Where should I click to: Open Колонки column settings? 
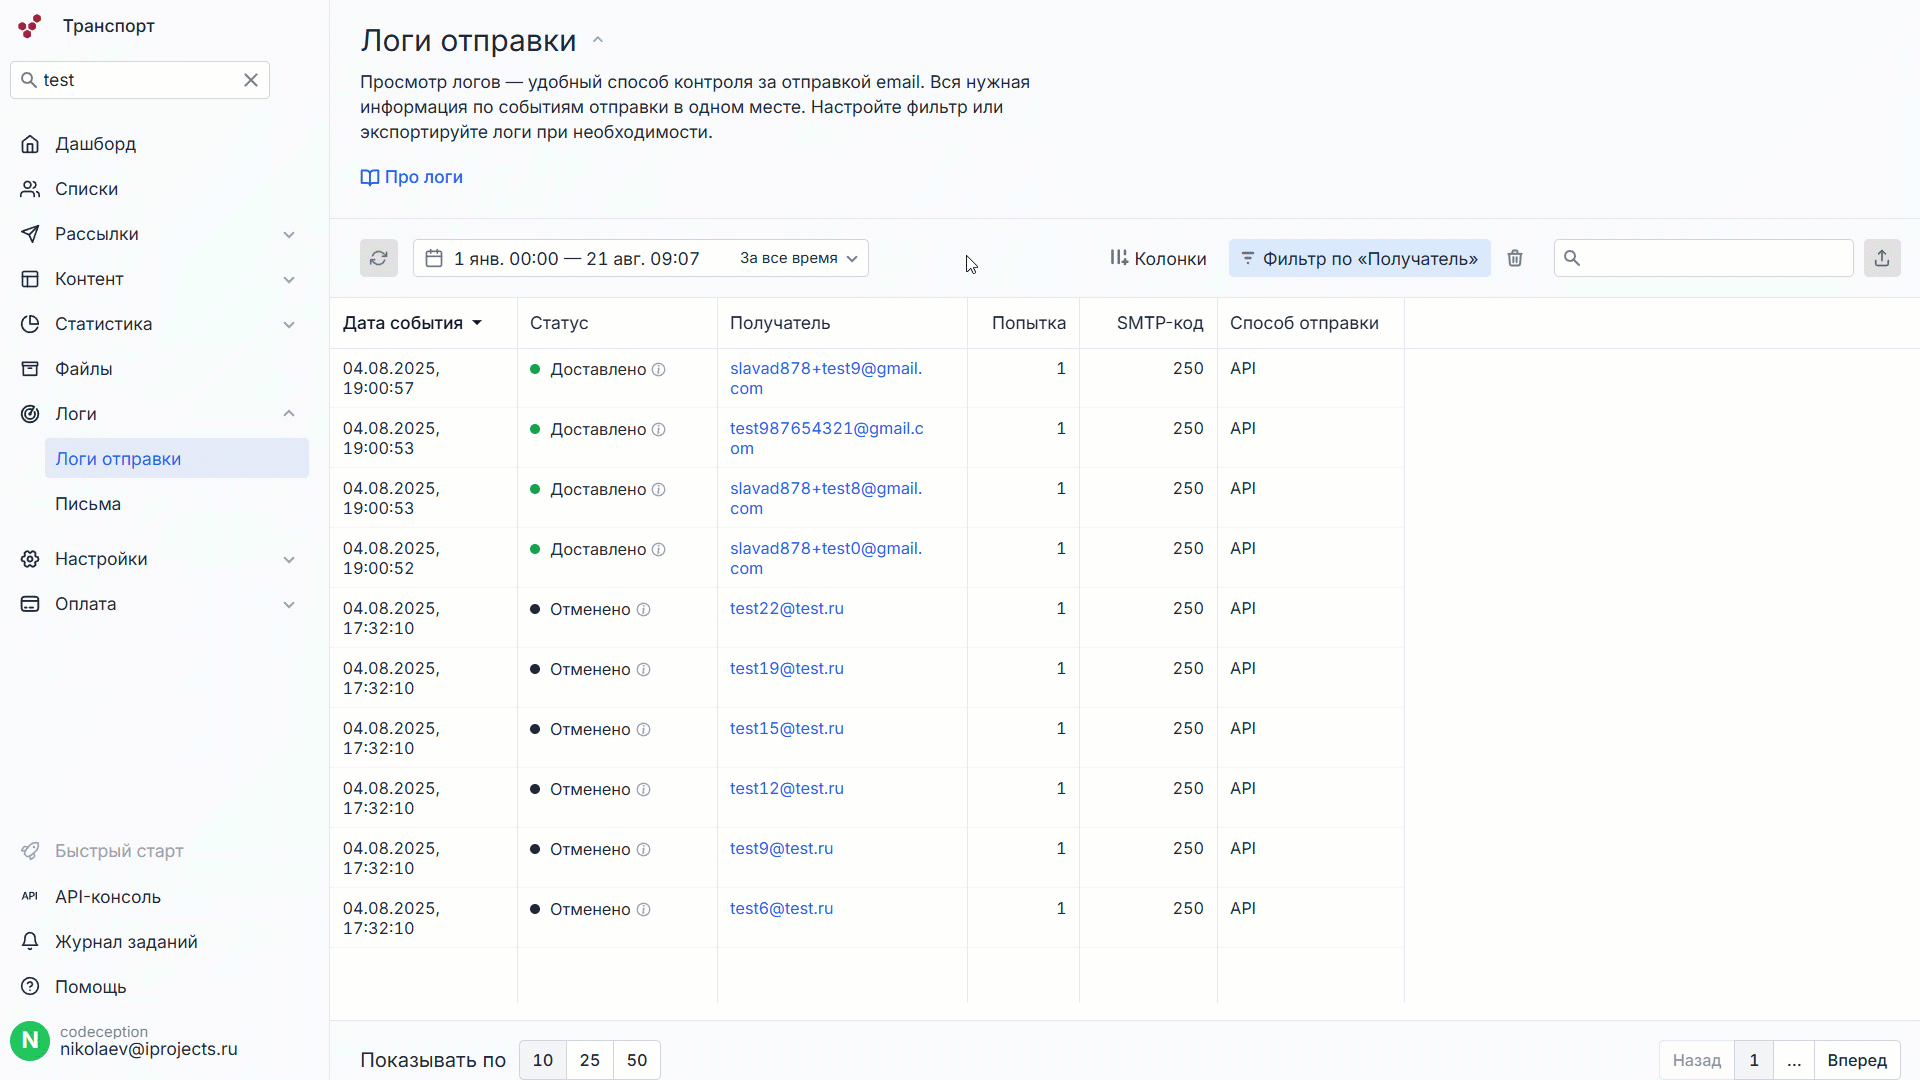click(1158, 258)
